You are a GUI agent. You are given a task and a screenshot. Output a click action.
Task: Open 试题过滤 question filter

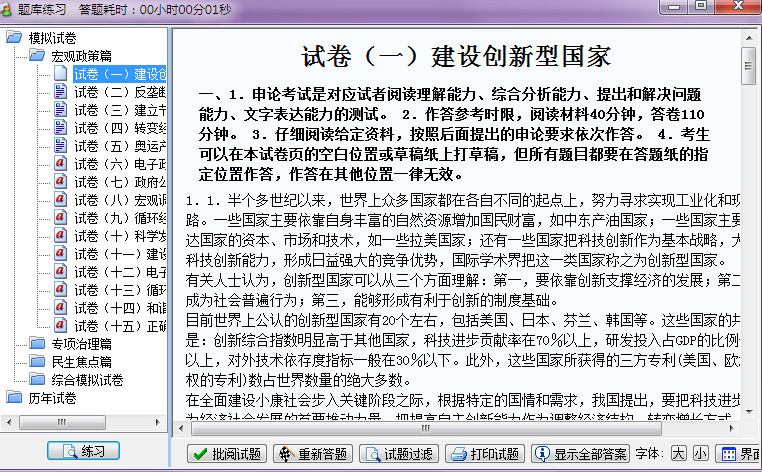[399, 454]
